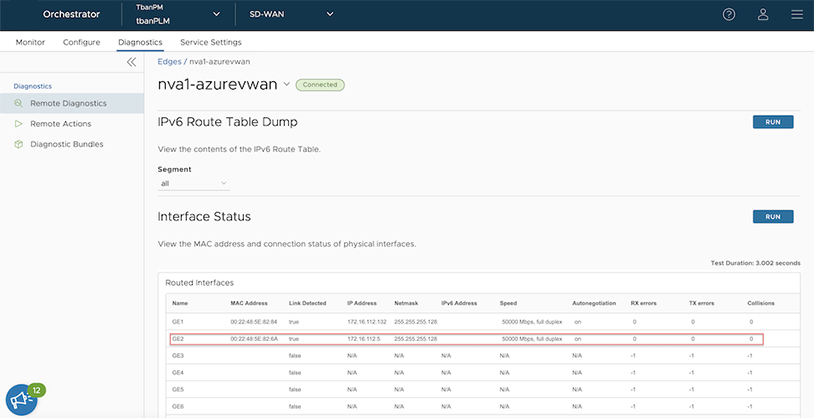Image resolution: width=814 pixels, height=418 pixels.
Task: Switch to the Configure tab
Action: pos(81,42)
